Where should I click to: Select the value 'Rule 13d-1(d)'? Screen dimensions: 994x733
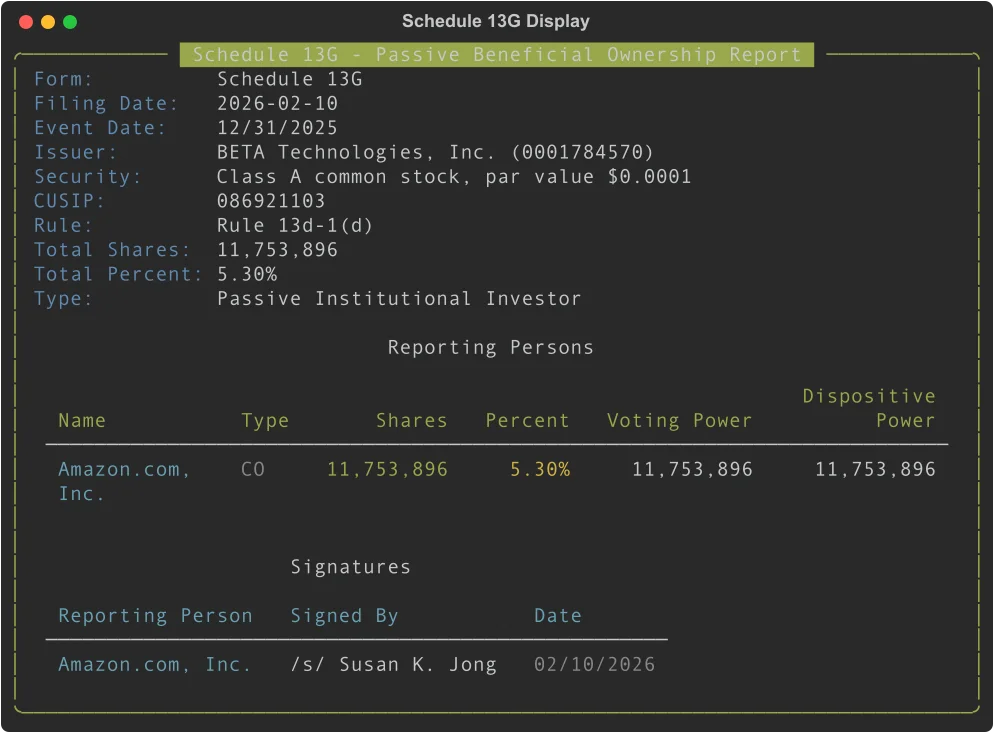(295, 226)
